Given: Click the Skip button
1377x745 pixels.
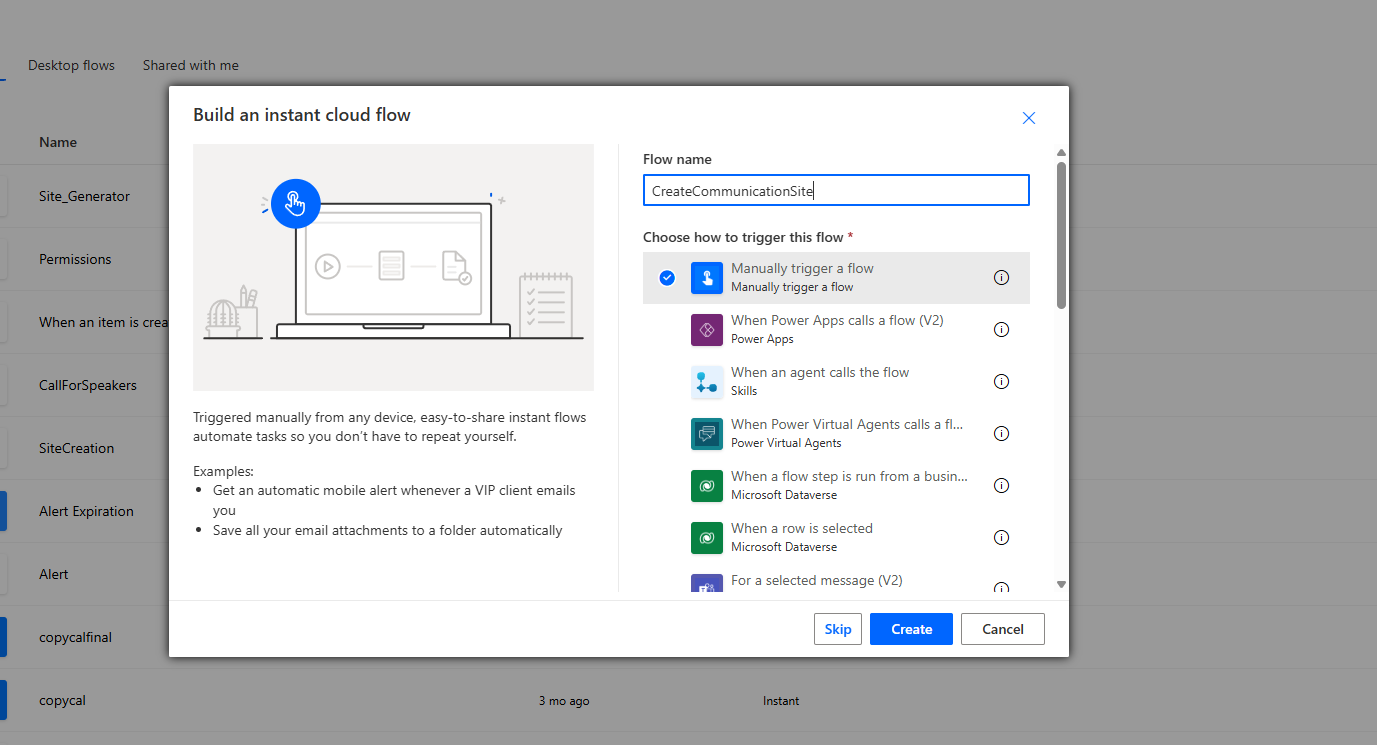Looking at the screenshot, I should click(837, 629).
